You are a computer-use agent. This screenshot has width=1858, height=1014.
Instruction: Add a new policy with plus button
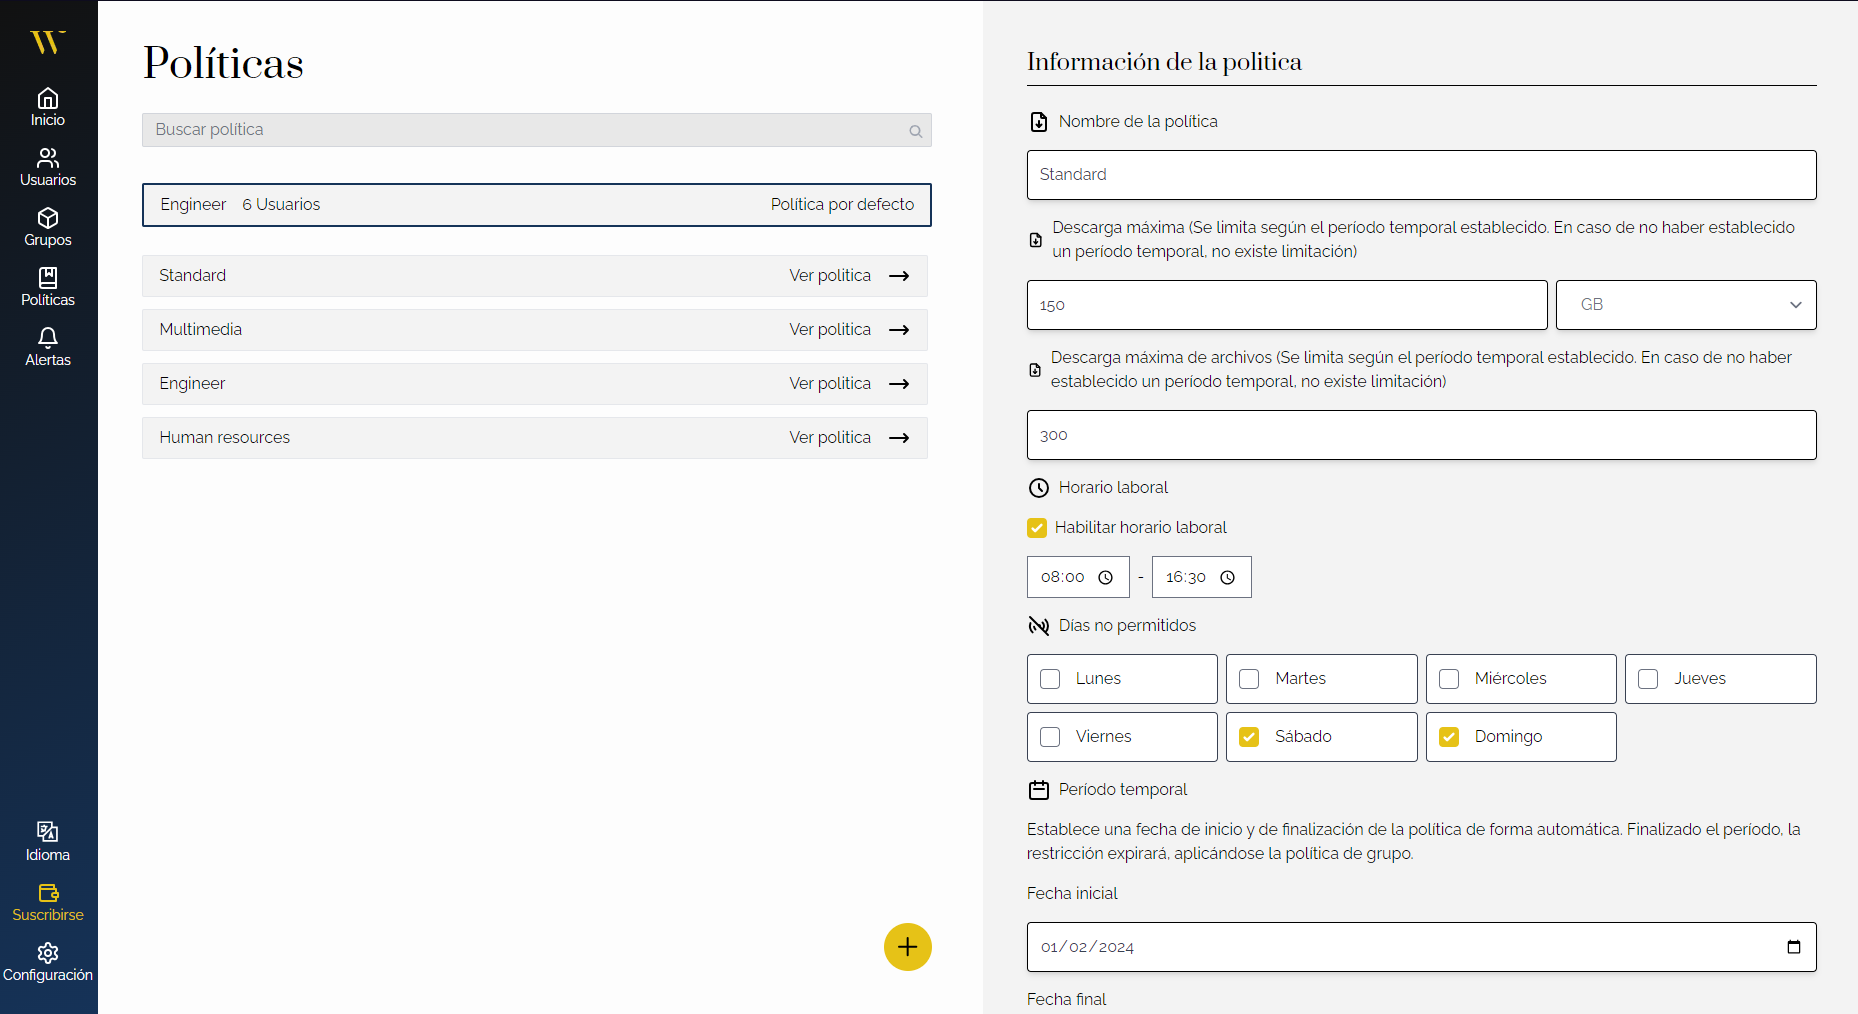908,947
